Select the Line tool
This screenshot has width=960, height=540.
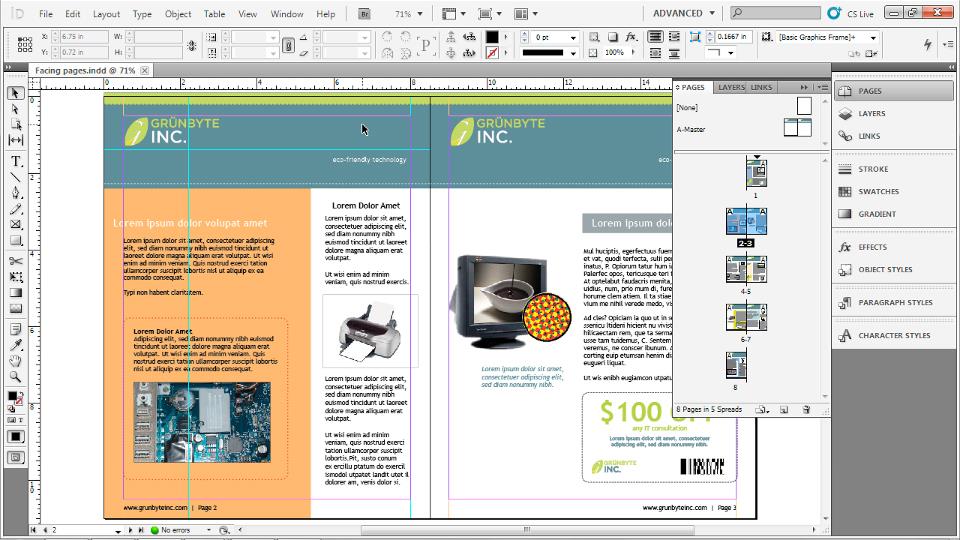coord(15,177)
